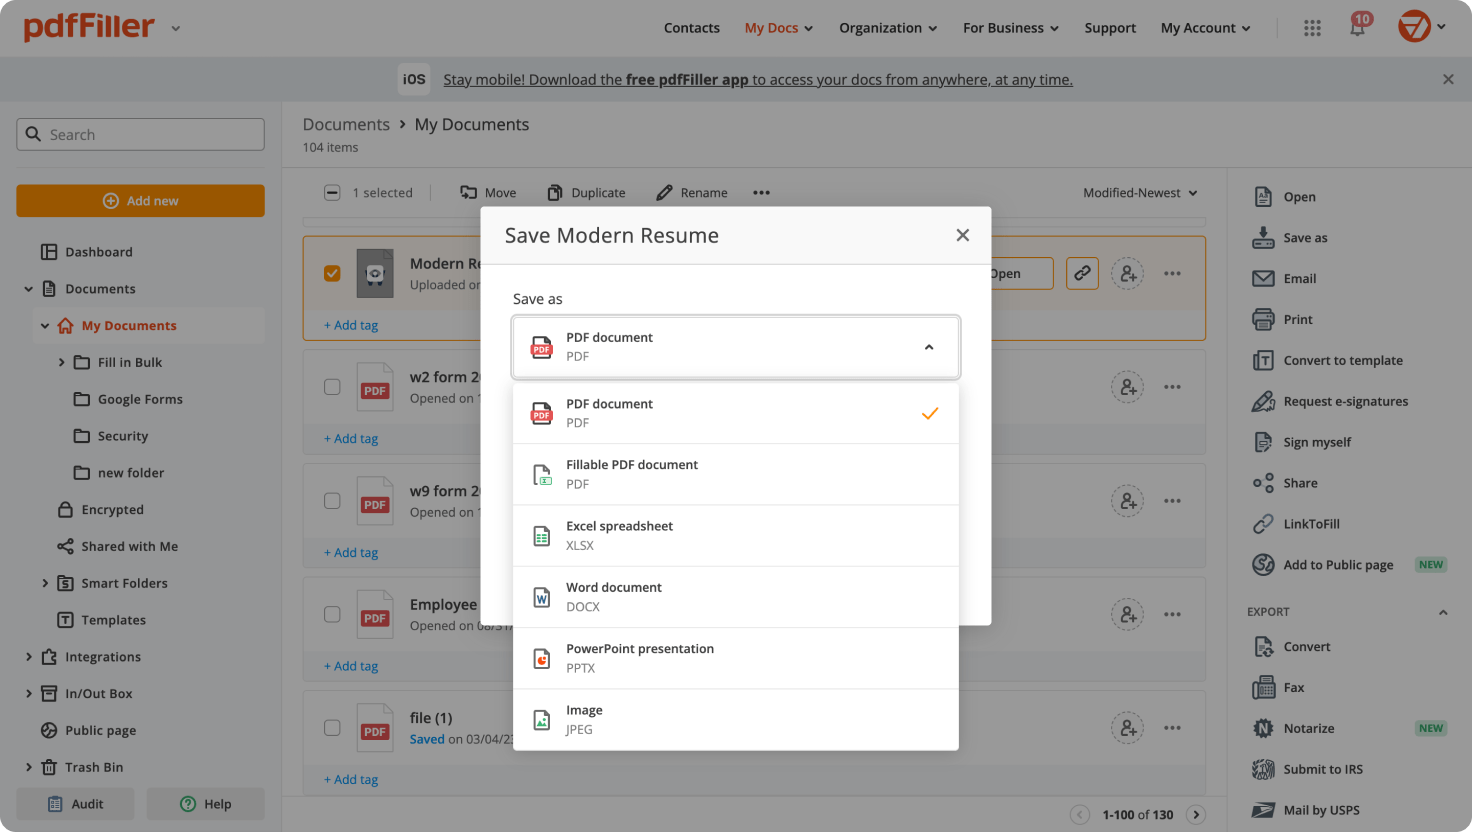Click the Add new button
The image size is (1472, 832).
pyautogui.click(x=140, y=200)
